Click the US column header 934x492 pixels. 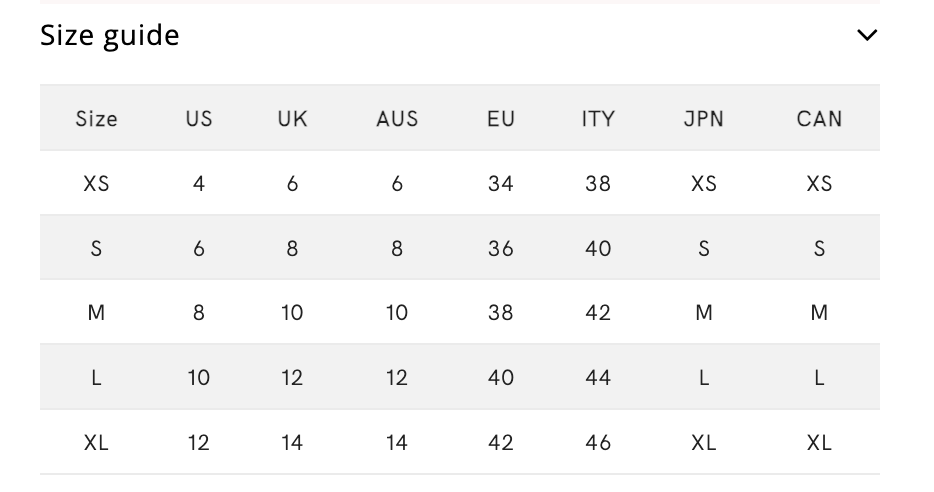[199, 119]
